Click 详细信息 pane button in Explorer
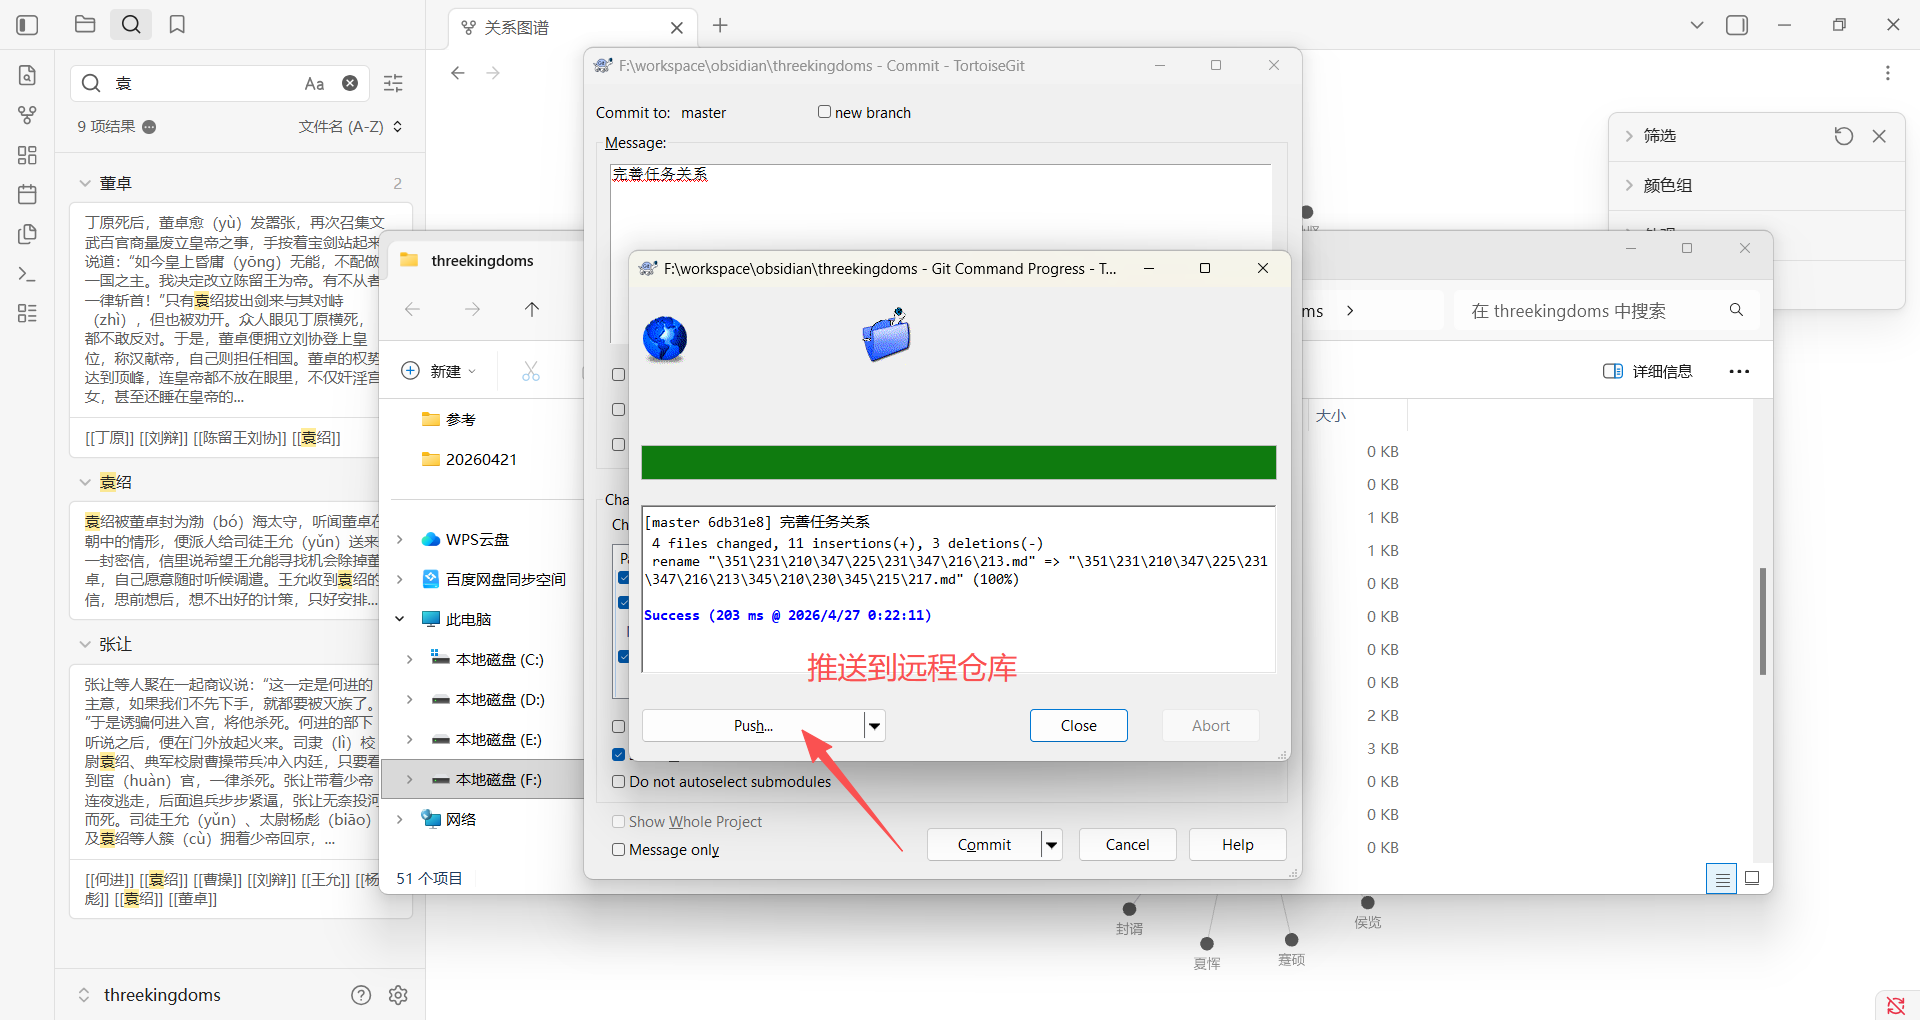The height and width of the screenshot is (1020, 1920). coord(1648,371)
